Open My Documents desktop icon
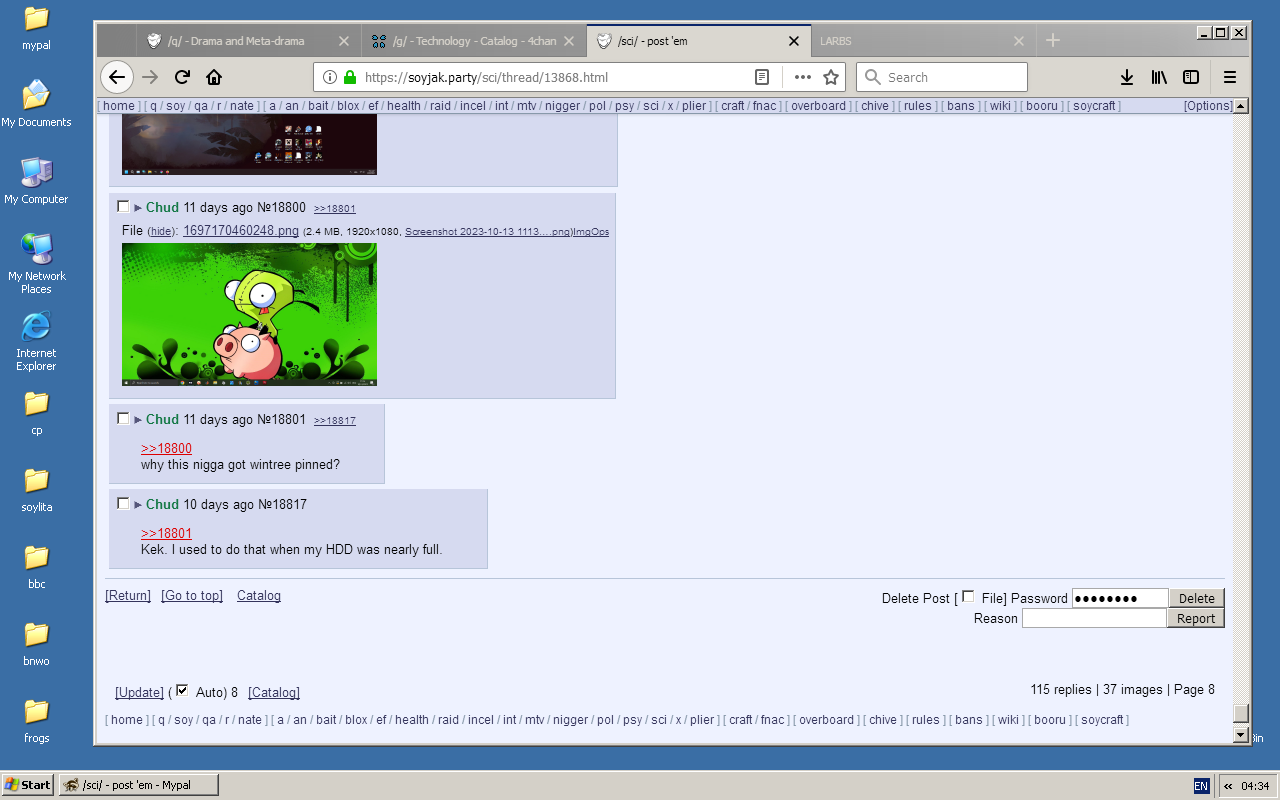This screenshot has width=1280, height=800. point(36,103)
